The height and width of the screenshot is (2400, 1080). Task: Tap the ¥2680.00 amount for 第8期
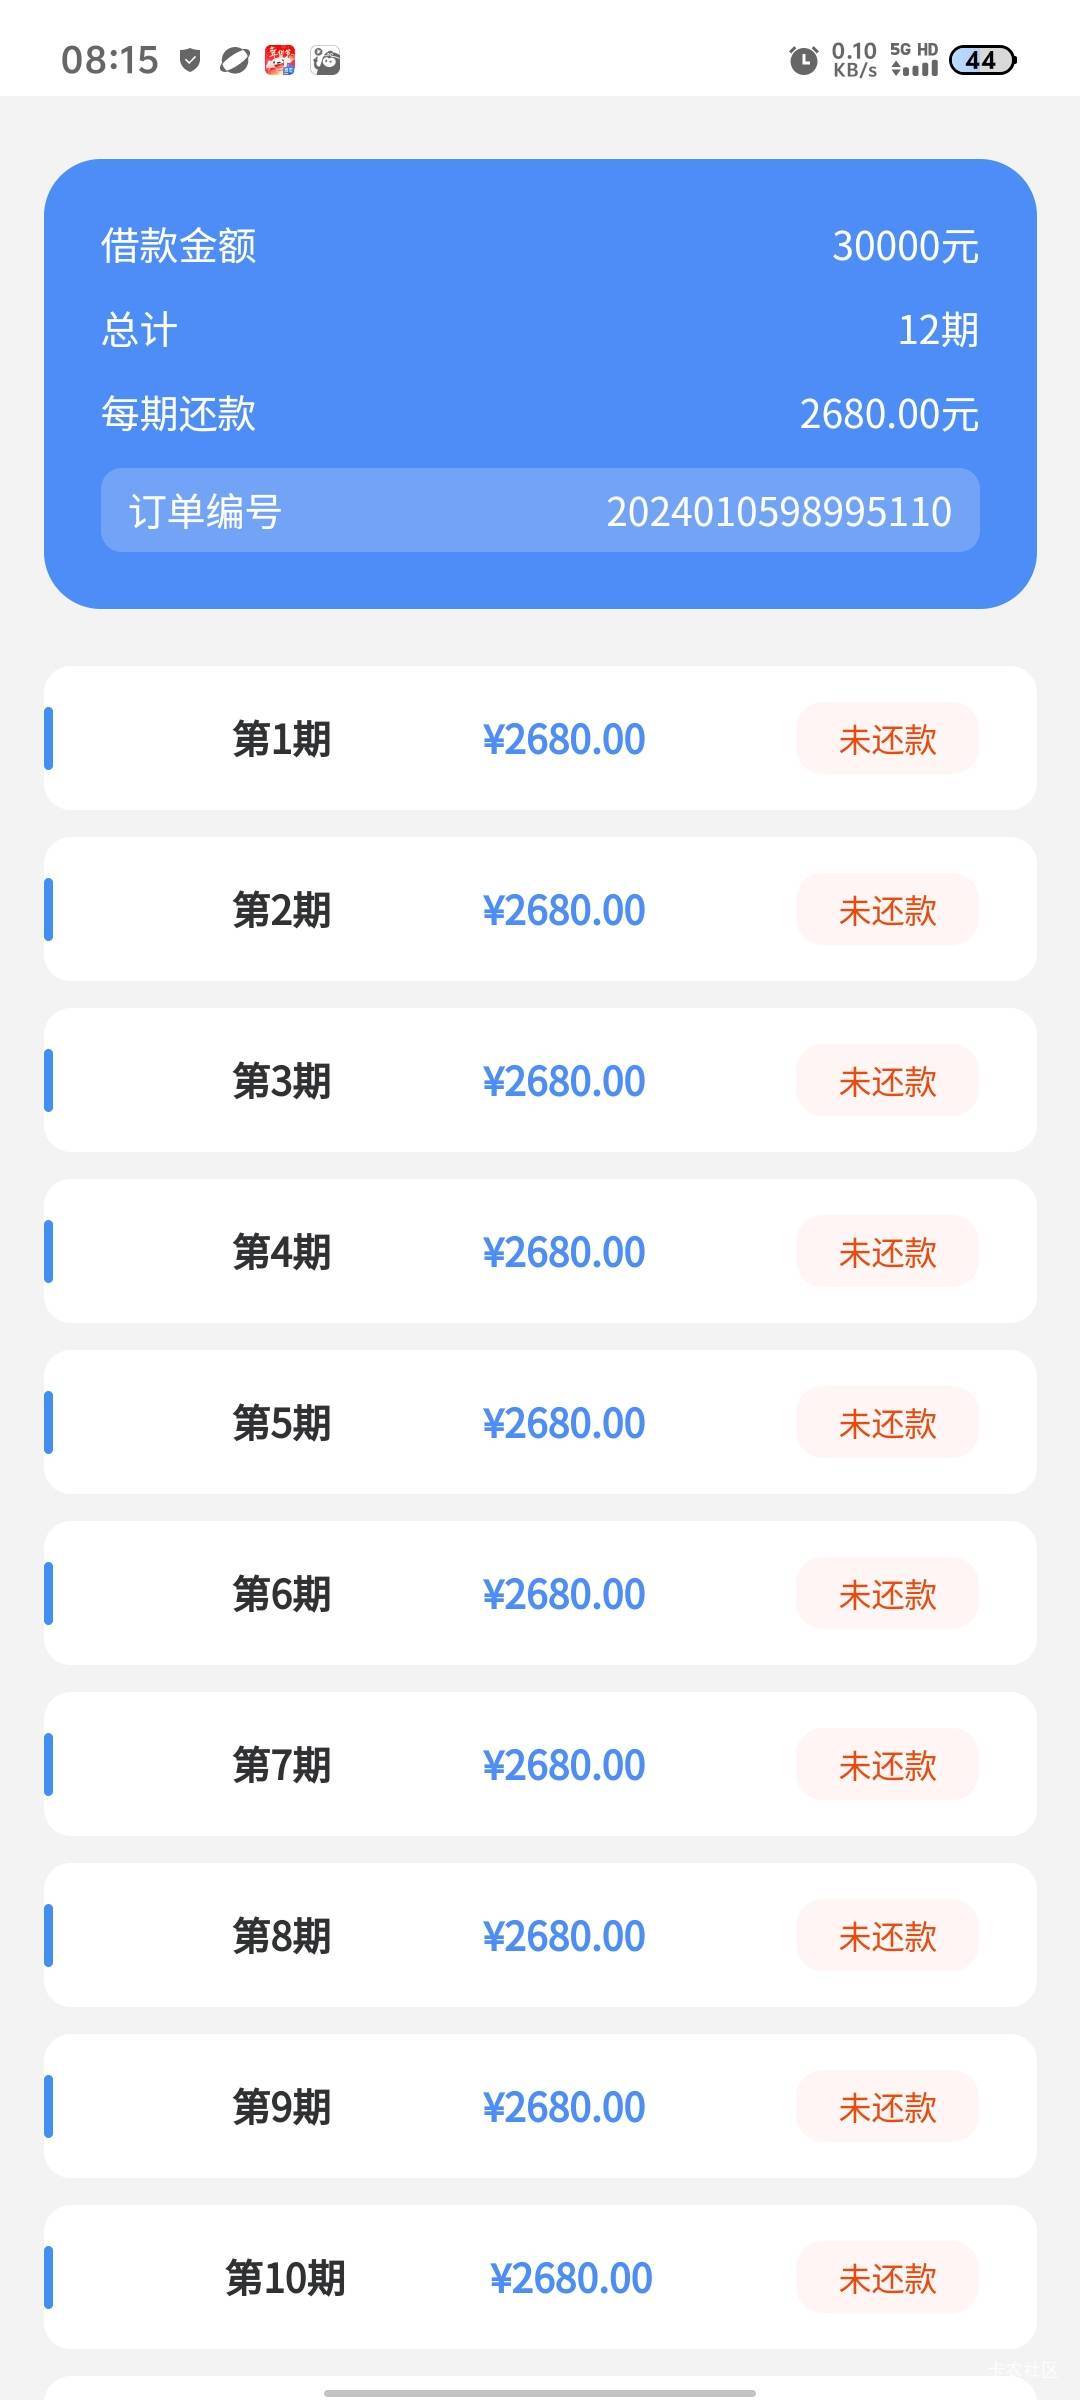[564, 1936]
